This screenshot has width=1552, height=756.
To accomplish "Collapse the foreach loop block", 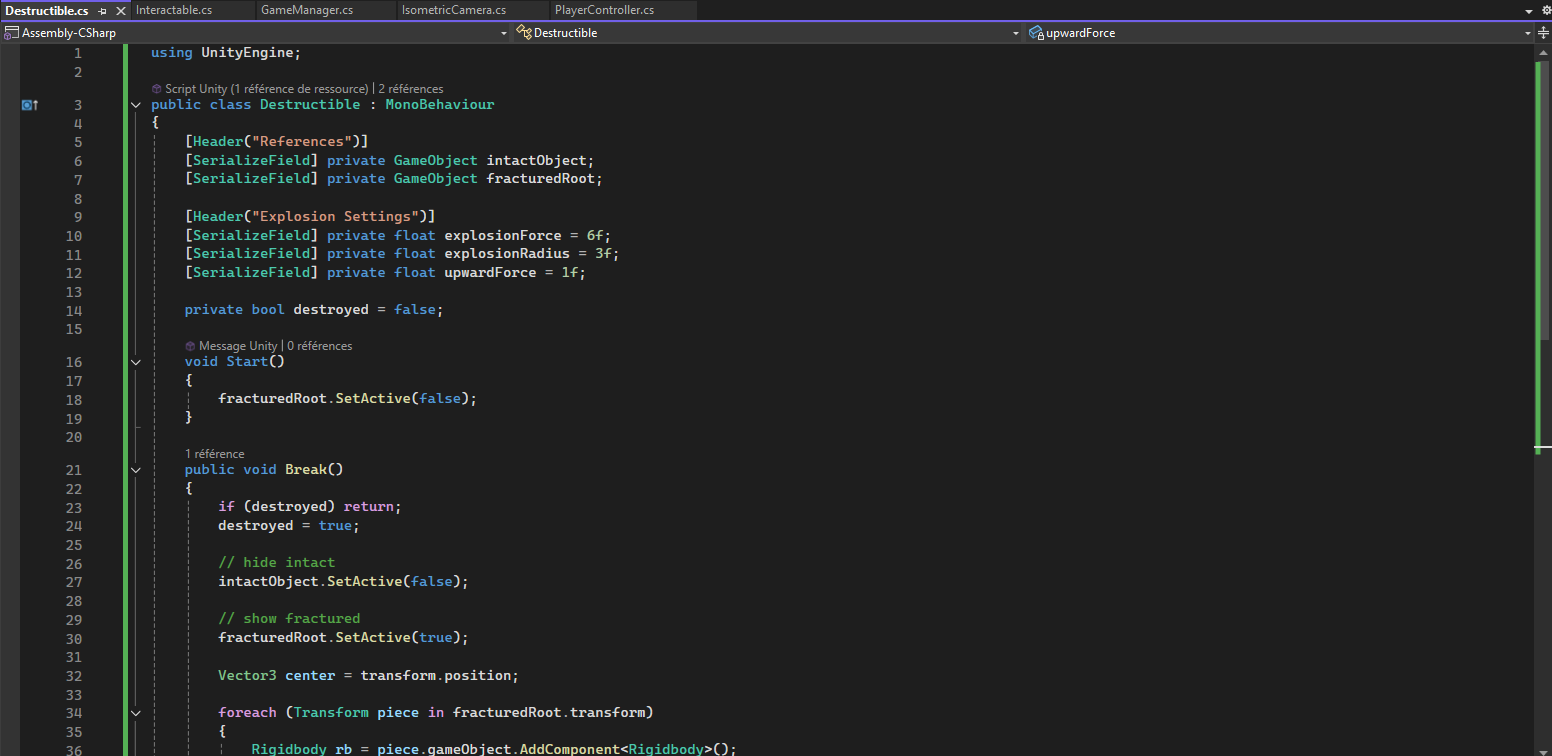I will click(136, 713).
